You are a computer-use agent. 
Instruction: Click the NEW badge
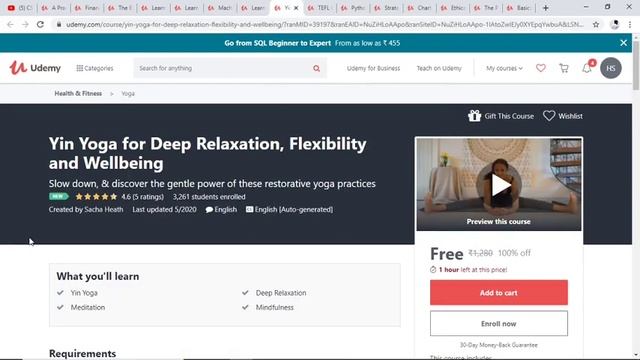58,196
